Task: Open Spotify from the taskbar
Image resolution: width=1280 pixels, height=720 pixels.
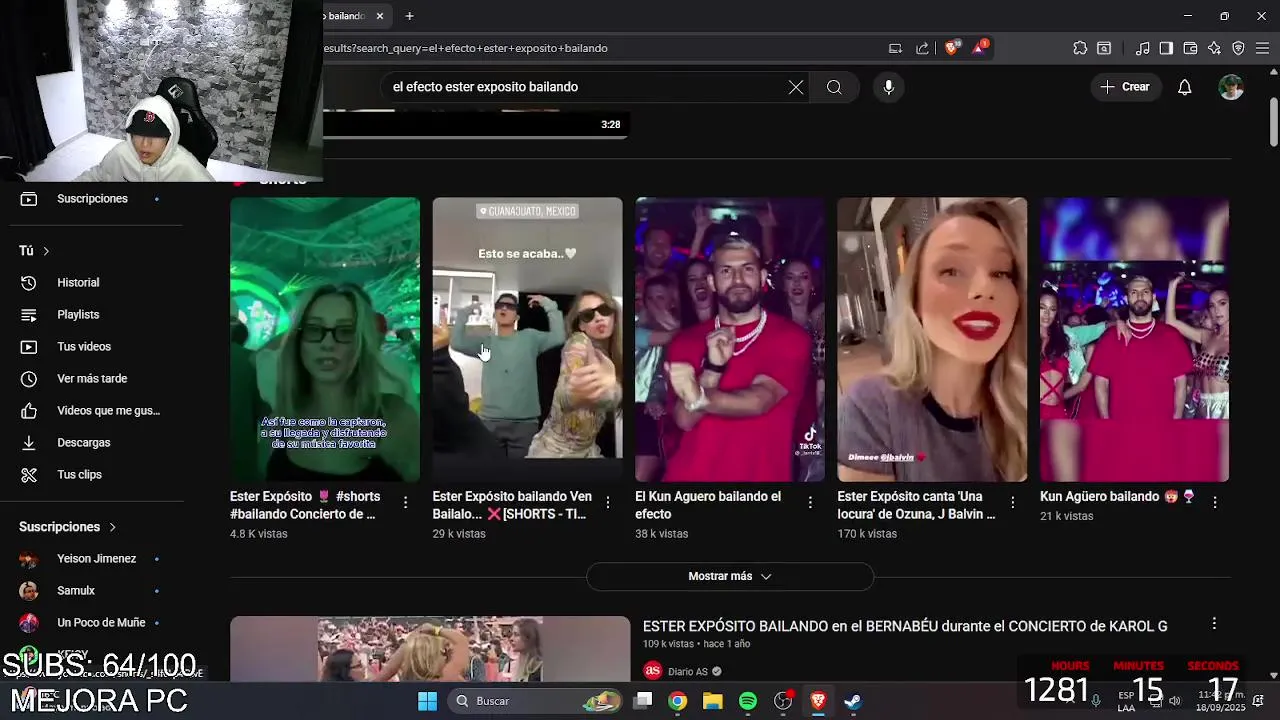Action: pyautogui.click(x=748, y=701)
